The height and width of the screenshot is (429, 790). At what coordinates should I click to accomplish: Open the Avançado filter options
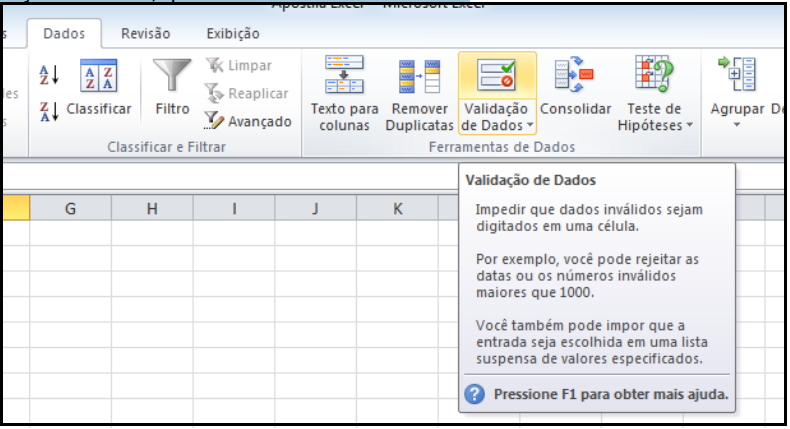point(248,121)
